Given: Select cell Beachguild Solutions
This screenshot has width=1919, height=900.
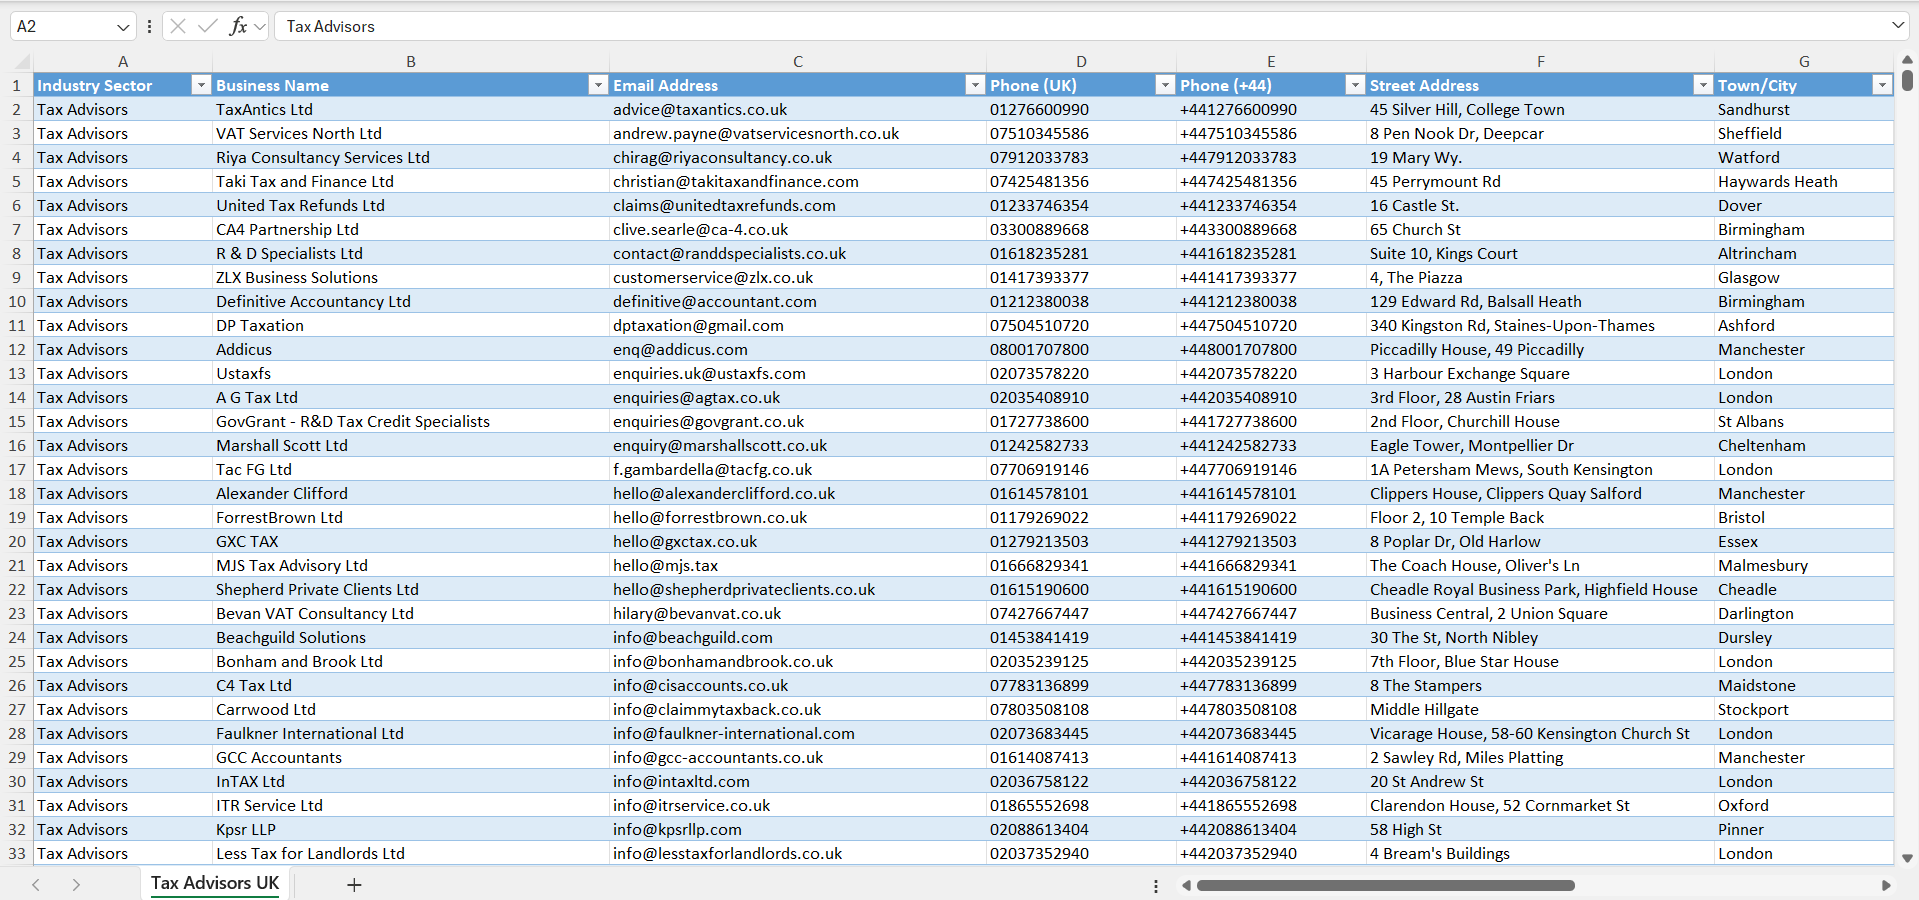Looking at the screenshot, I should tap(411, 638).
